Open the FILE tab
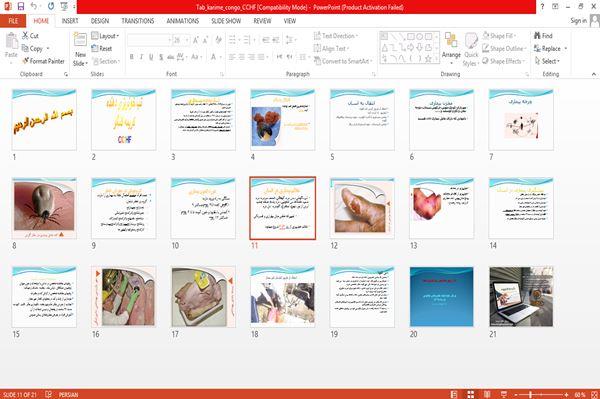This screenshot has width=600, height=399. click(13, 21)
